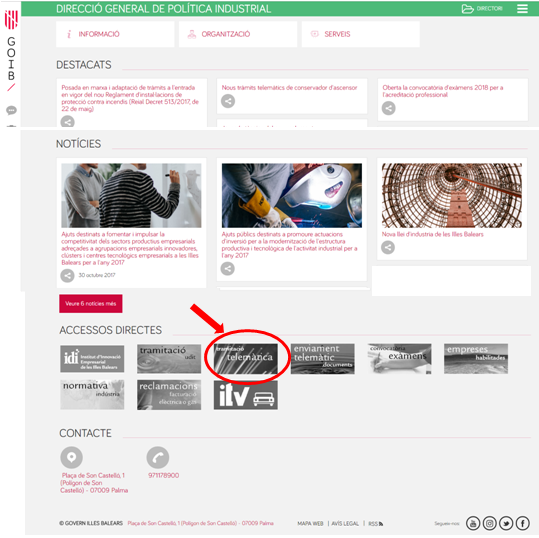Open the Informació menu
Viewport: 539px width, 538px height.
tap(115, 34)
